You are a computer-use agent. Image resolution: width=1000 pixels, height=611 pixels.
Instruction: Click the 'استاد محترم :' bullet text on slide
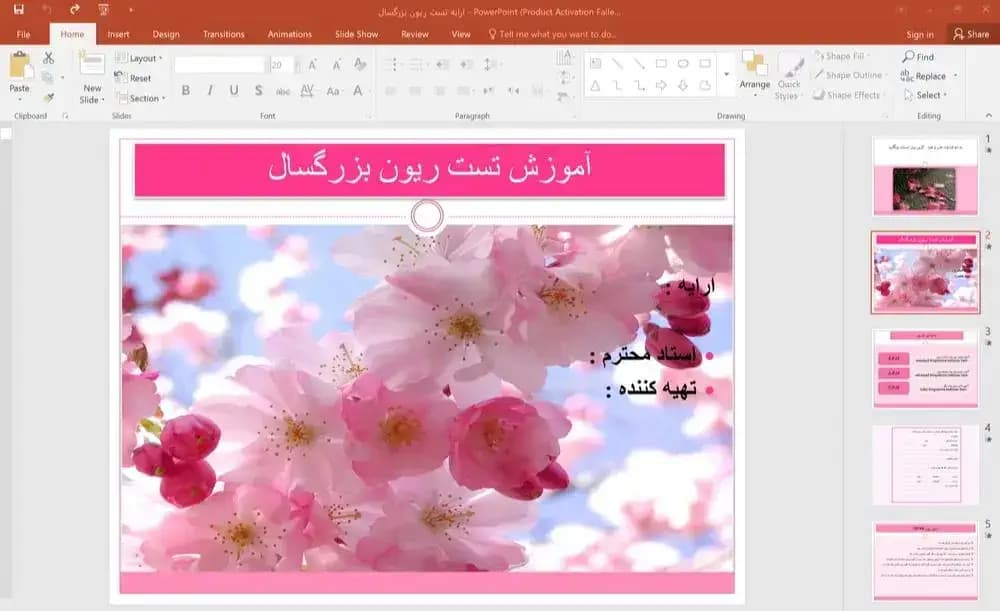[x=643, y=355]
